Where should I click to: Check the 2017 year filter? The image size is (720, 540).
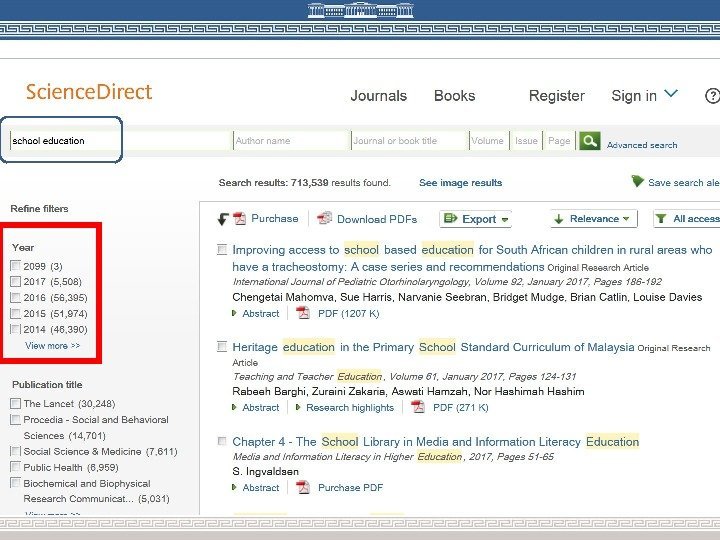pyautogui.click(x=16, y=281)
